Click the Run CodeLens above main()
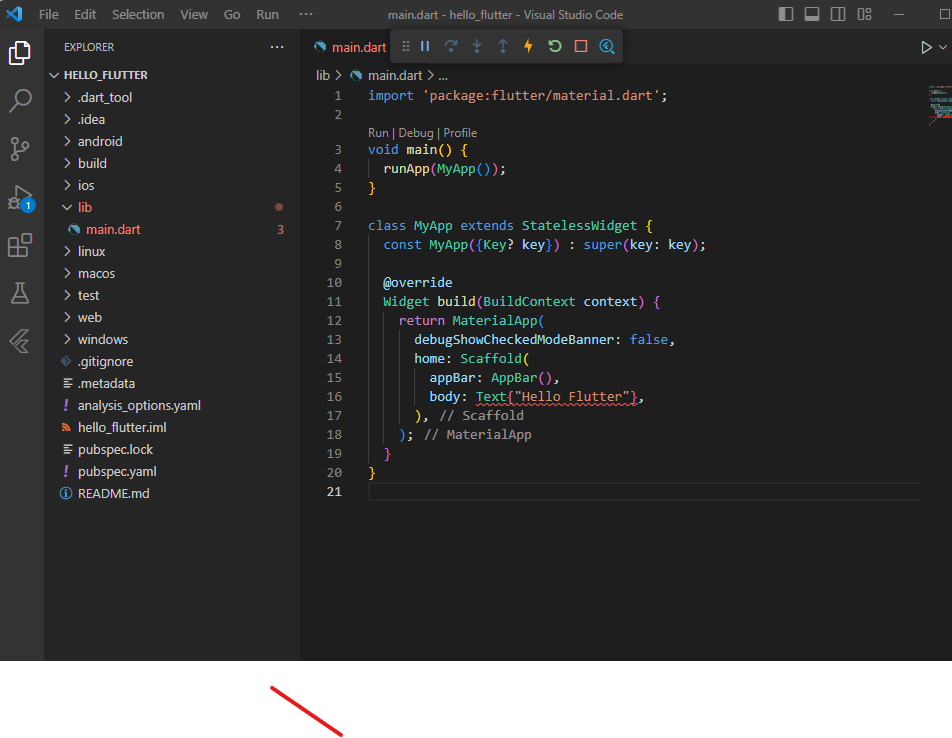Image resolution: width=952 pixels, height=738 pixels. (378, 133)
